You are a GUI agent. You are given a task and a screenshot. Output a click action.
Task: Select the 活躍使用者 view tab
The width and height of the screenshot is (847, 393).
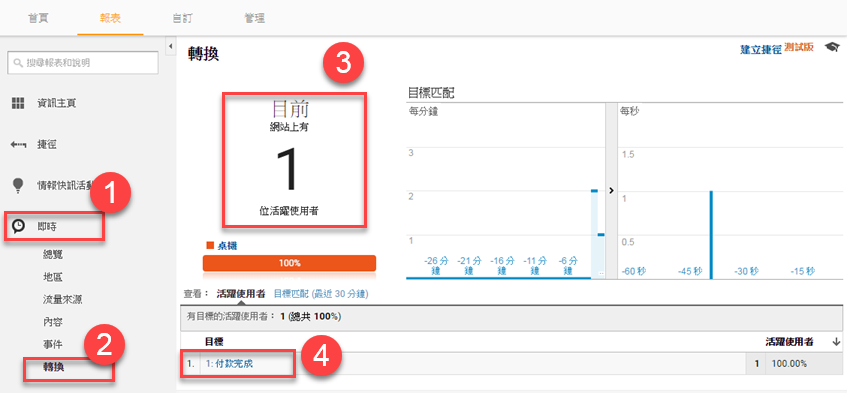(240, 294)
